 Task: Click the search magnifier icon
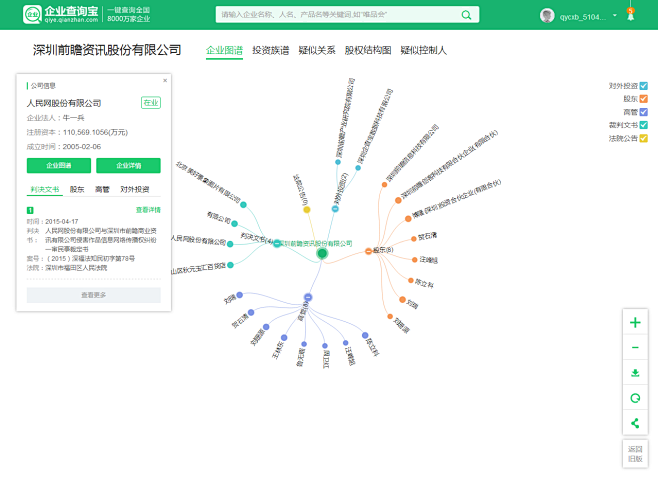(x=466, y=15)
